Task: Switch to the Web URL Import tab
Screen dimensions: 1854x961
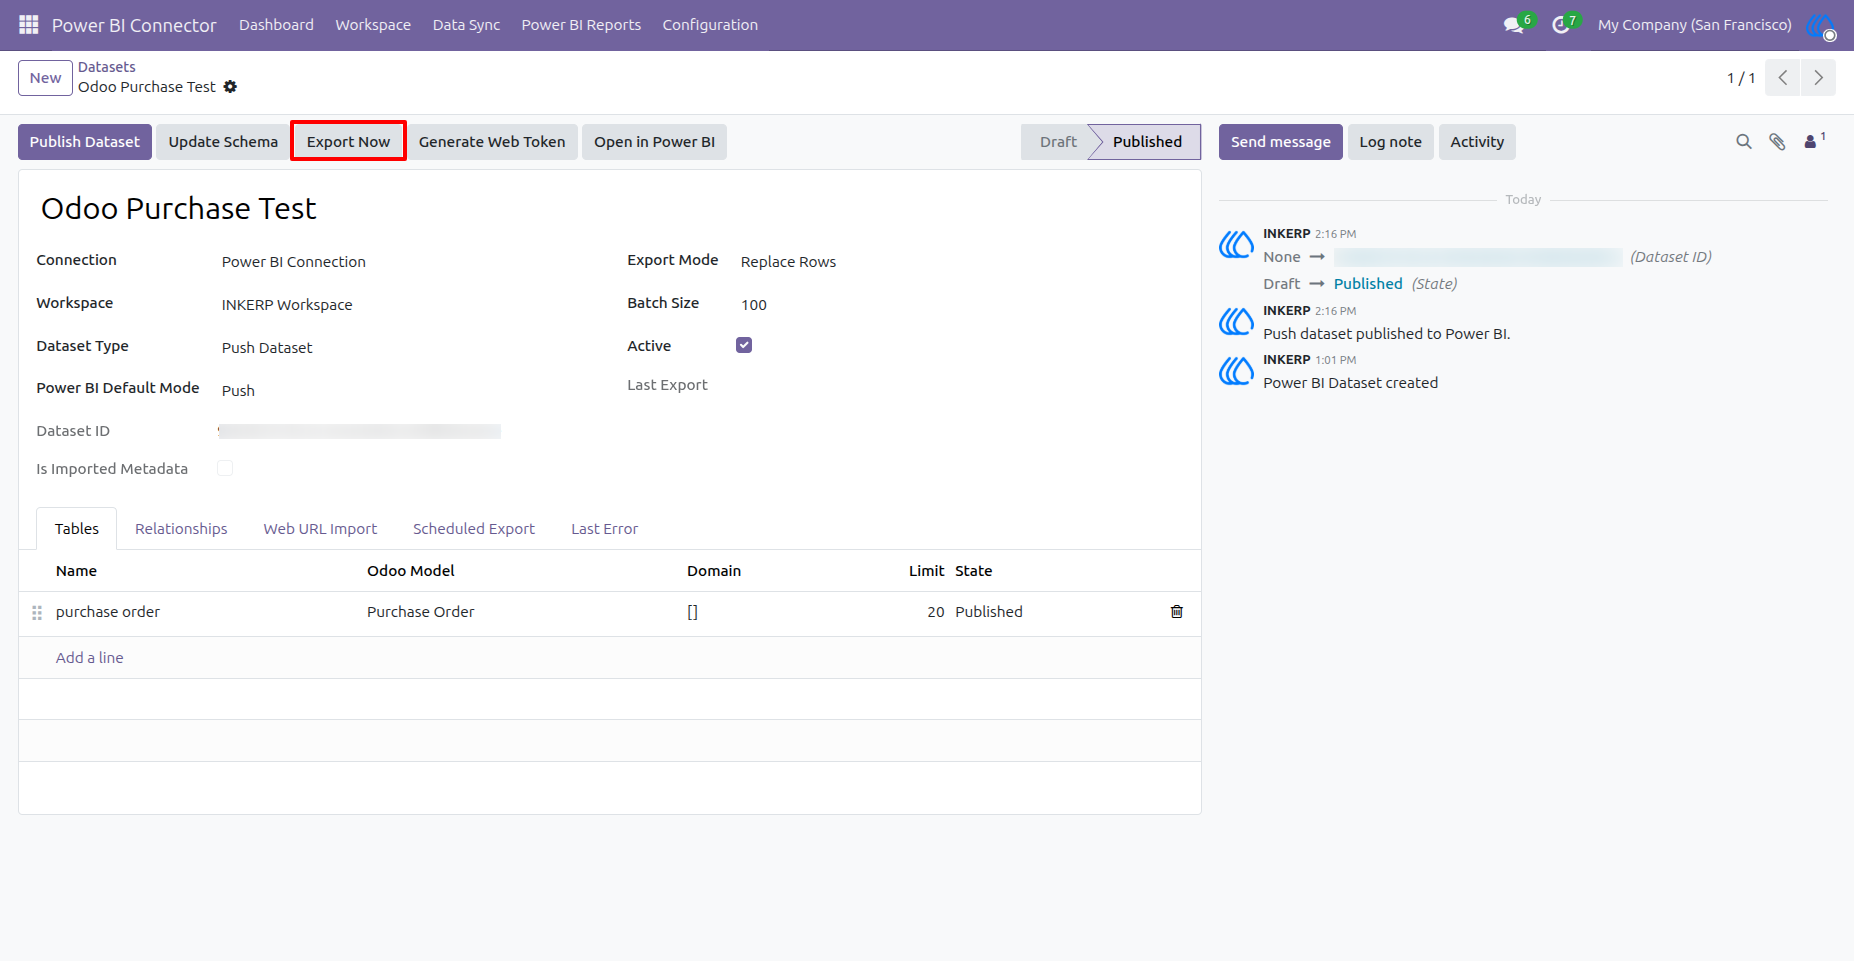Action: pos(320,529)
